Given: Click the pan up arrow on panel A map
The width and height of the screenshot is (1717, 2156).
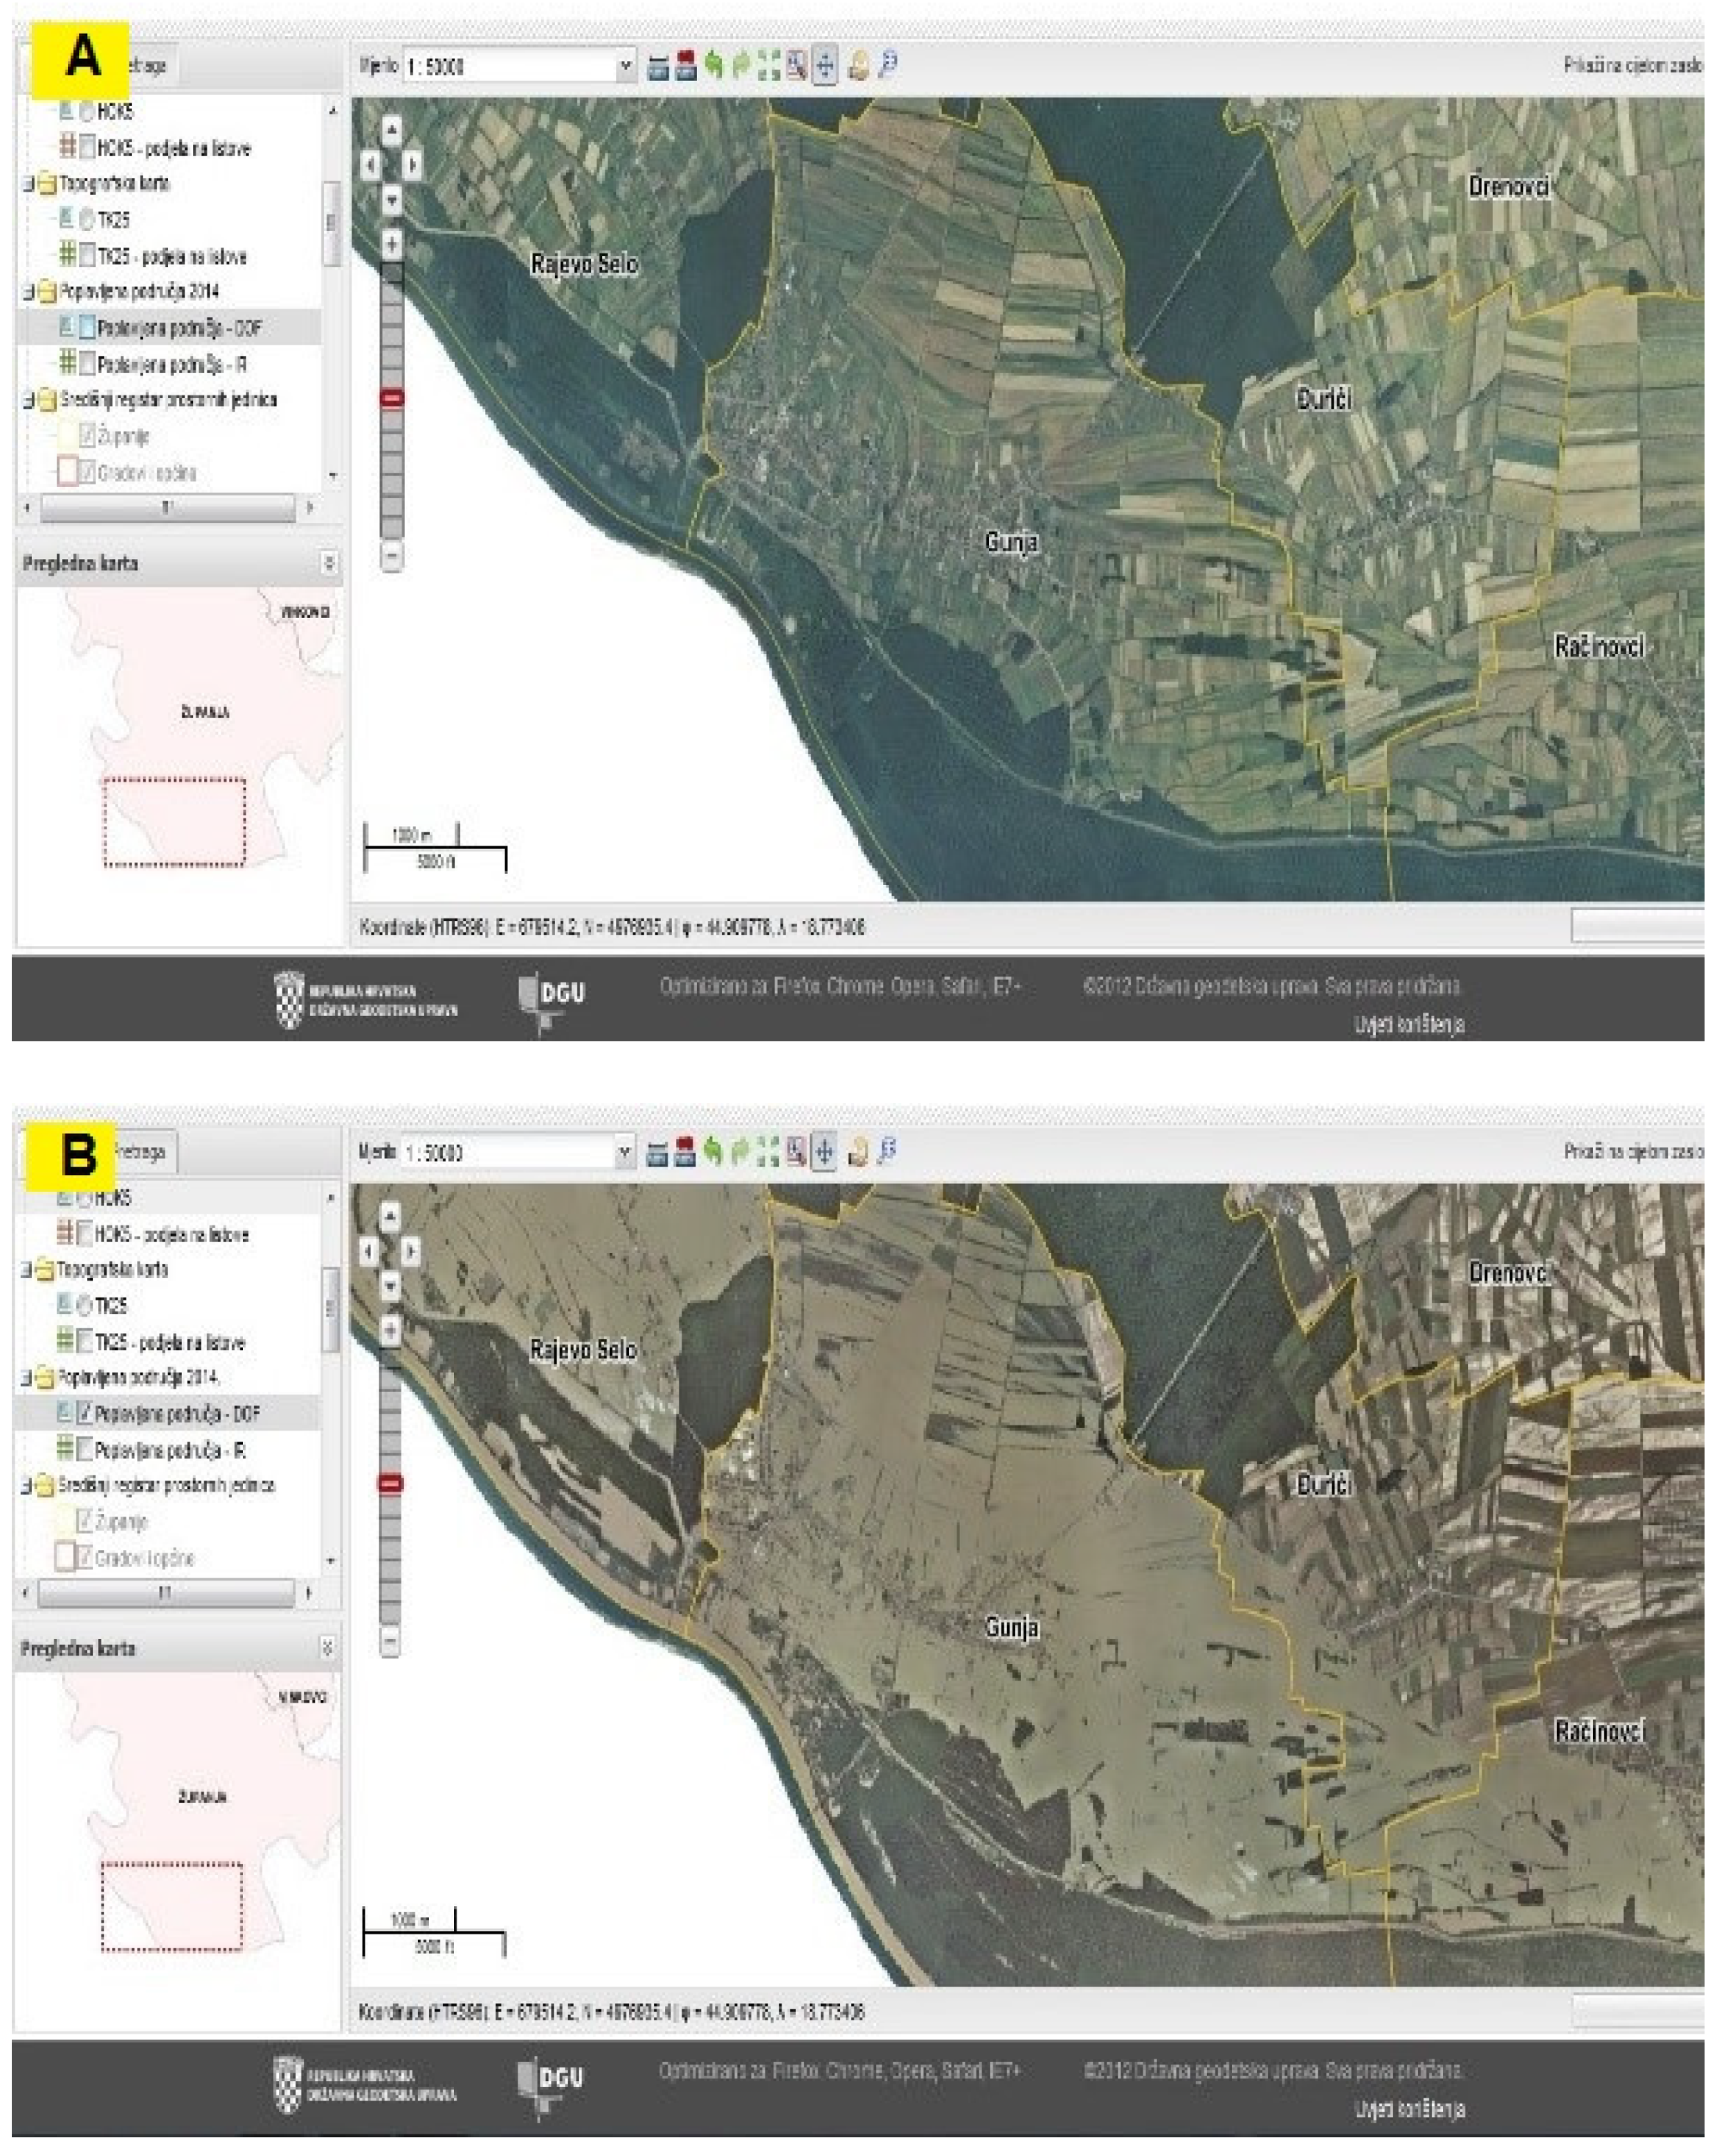Looking at the screenshot, I should point(392,131).
